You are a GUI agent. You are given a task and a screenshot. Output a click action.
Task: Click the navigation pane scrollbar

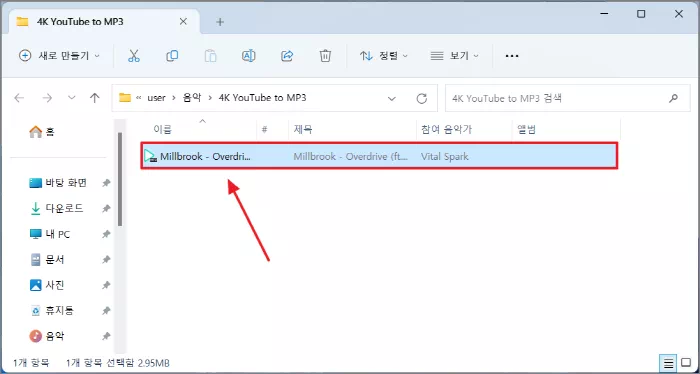120,179
